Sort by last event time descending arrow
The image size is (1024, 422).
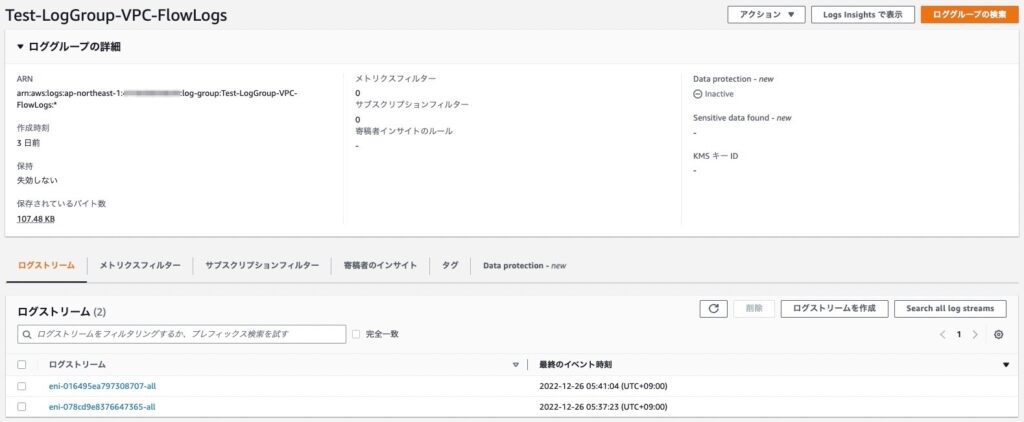tap(1006, 365)
